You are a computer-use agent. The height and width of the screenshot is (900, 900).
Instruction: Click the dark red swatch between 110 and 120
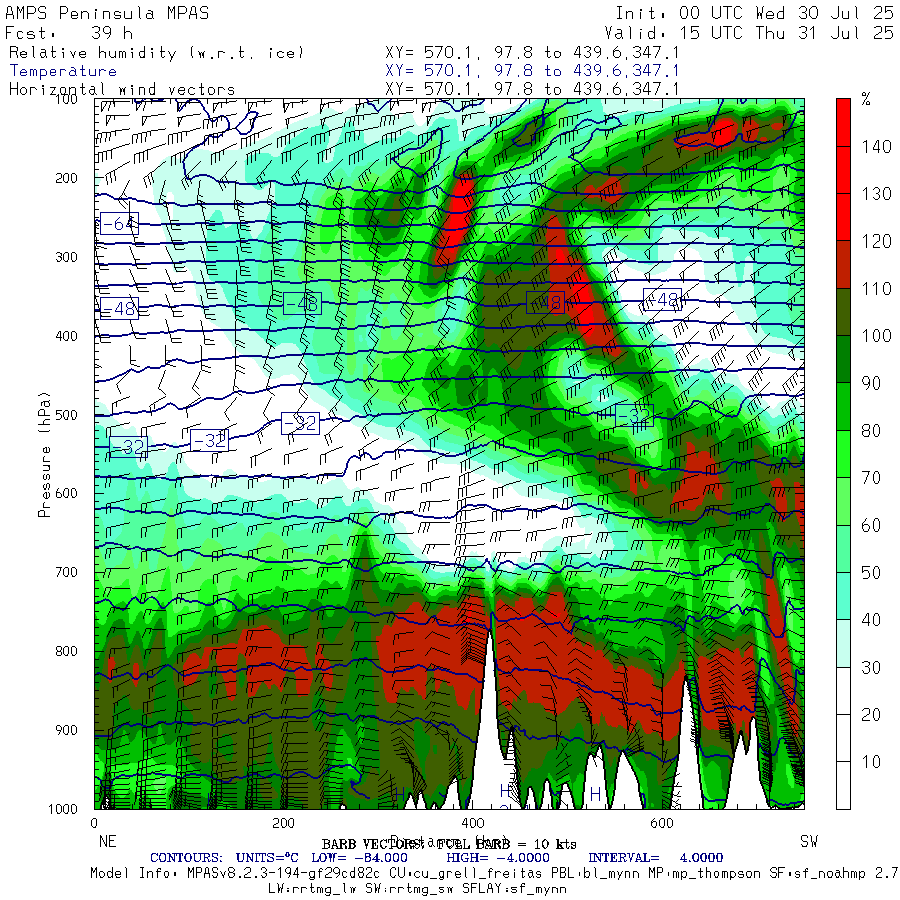pos(843,265)
